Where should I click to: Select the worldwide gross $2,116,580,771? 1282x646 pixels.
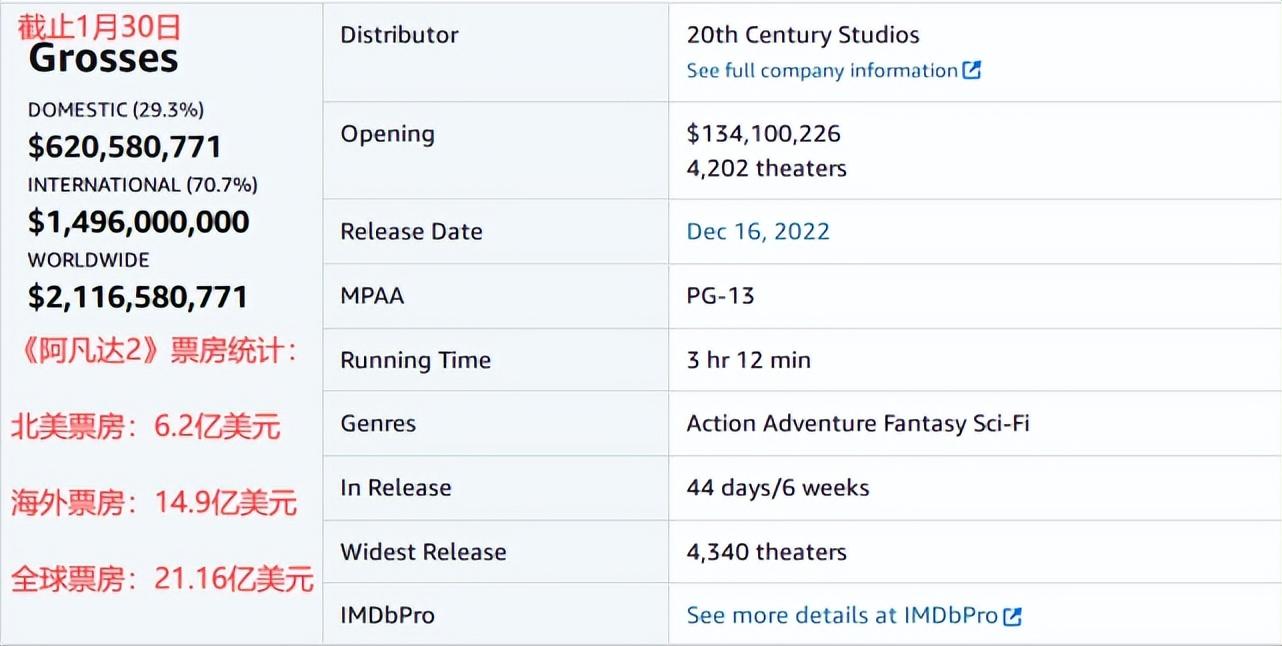138,297
